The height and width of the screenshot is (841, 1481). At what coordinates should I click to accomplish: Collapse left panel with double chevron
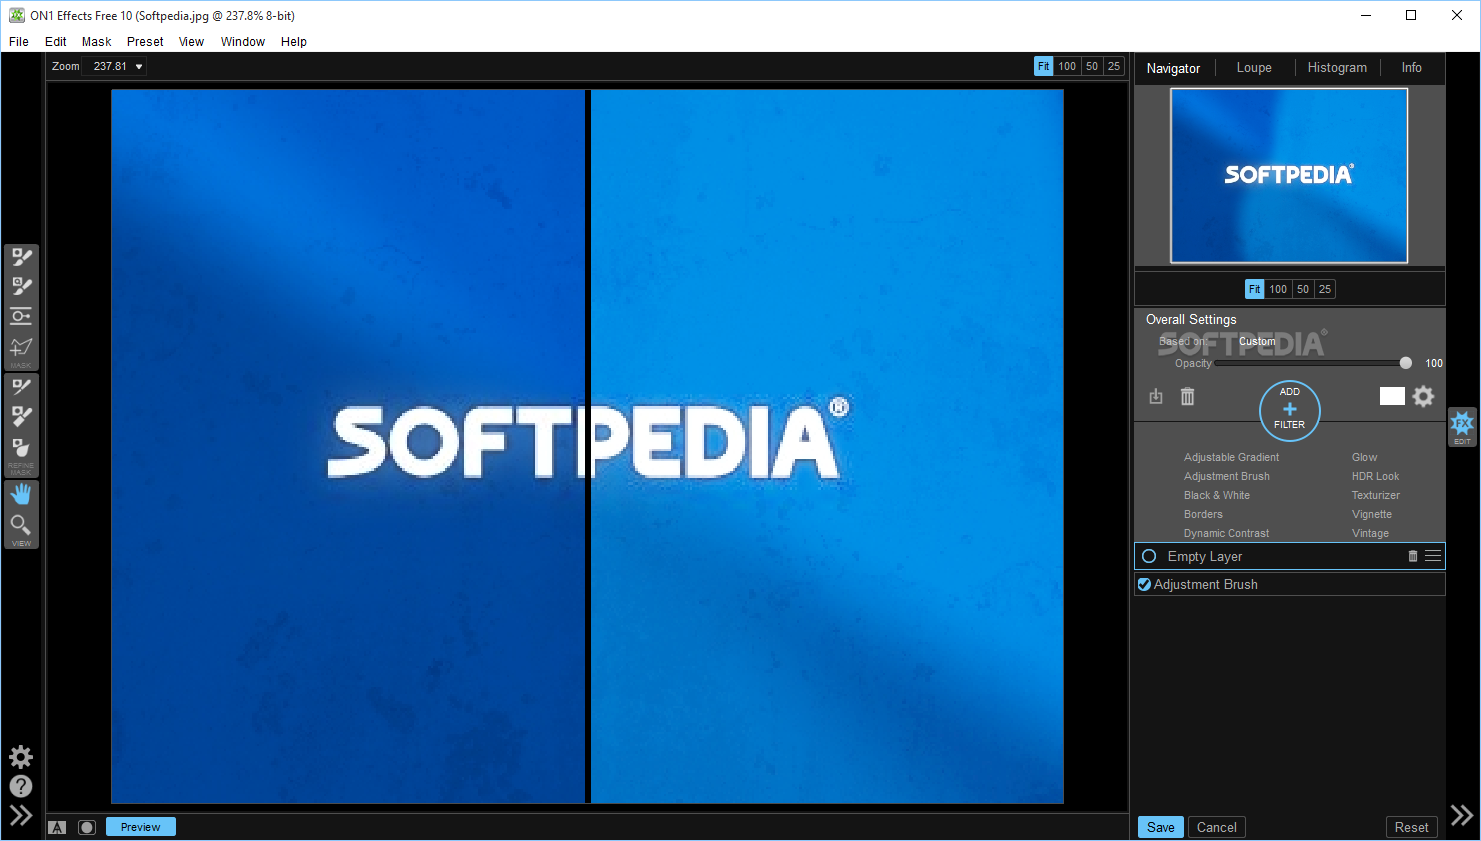coord(21,815)
